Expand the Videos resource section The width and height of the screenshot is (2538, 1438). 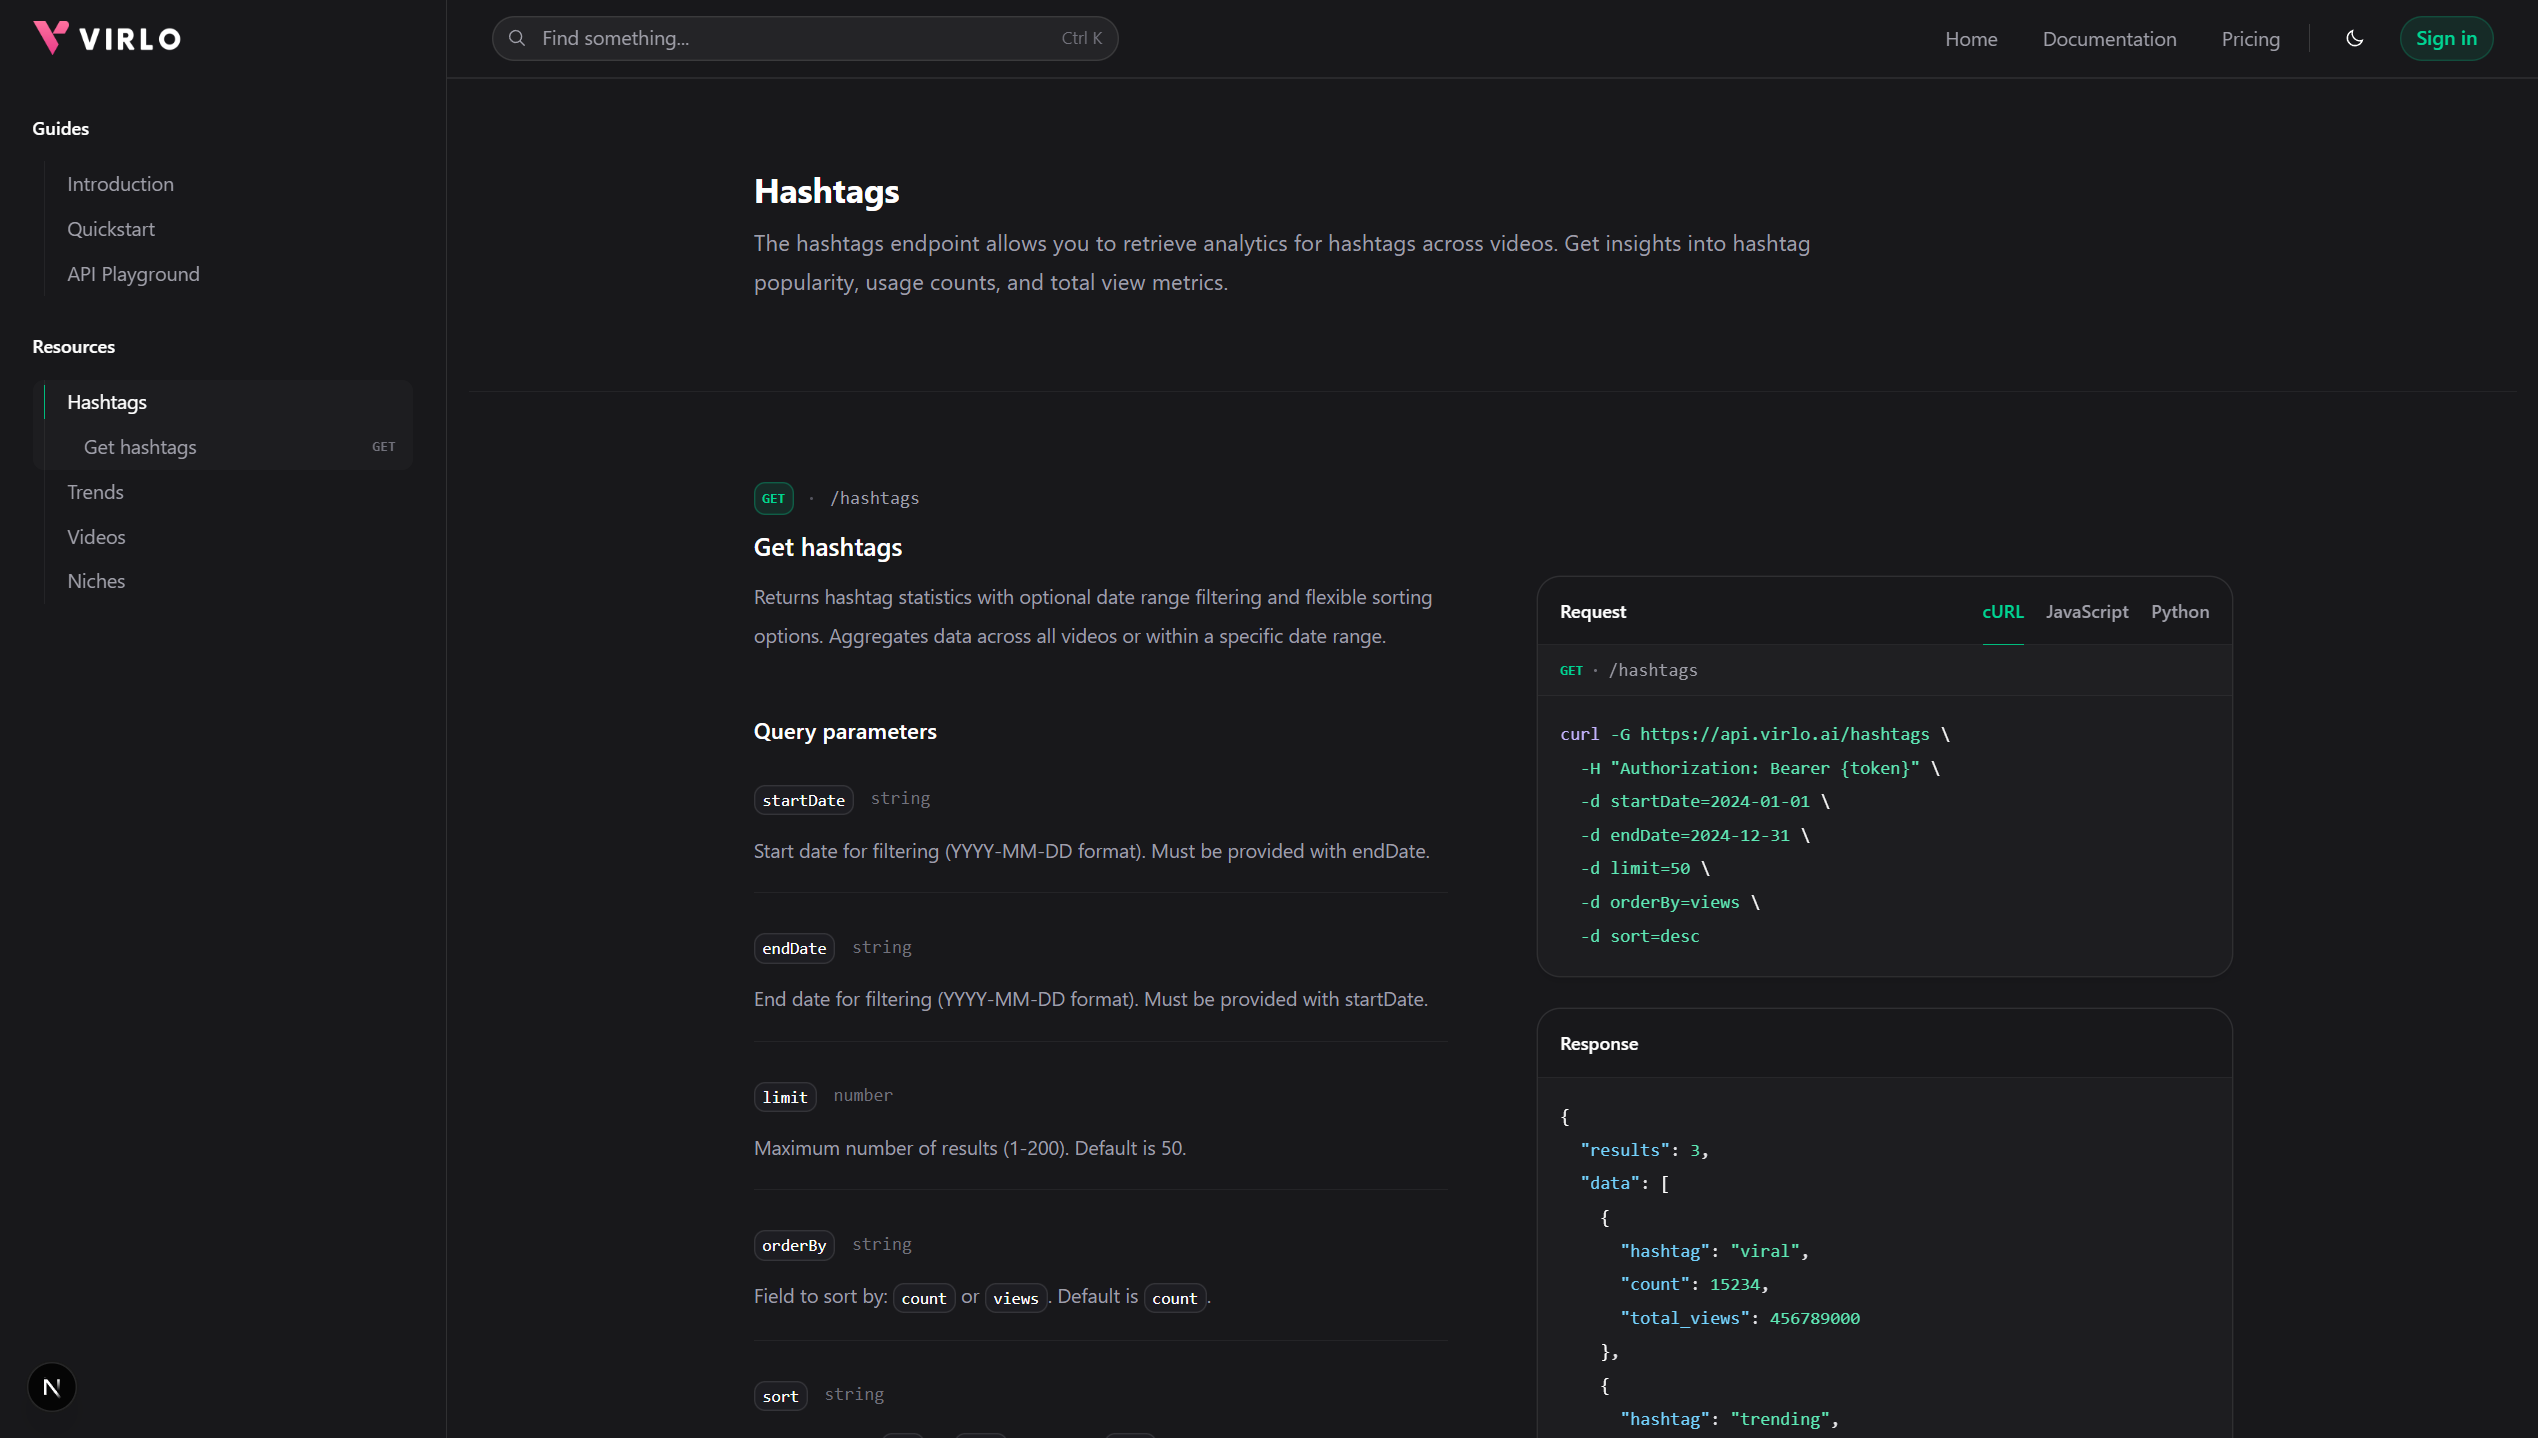(96, 537)
